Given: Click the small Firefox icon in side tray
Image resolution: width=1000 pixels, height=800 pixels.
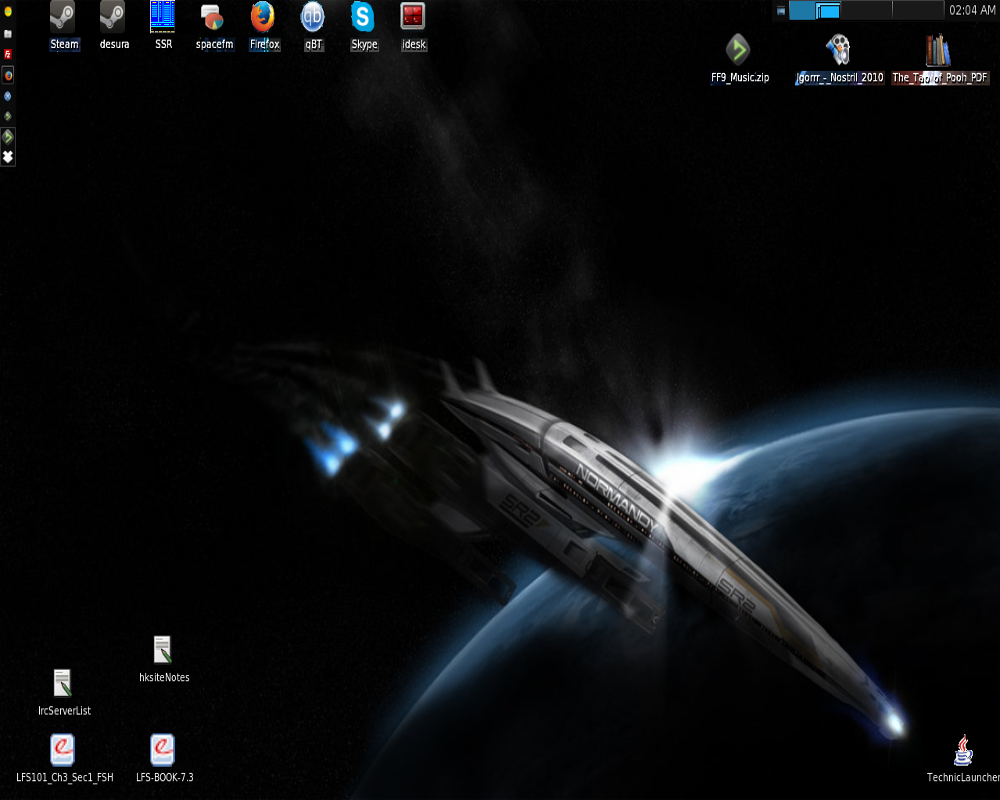Looking at the screenshot, I should (x=8, y=75).
